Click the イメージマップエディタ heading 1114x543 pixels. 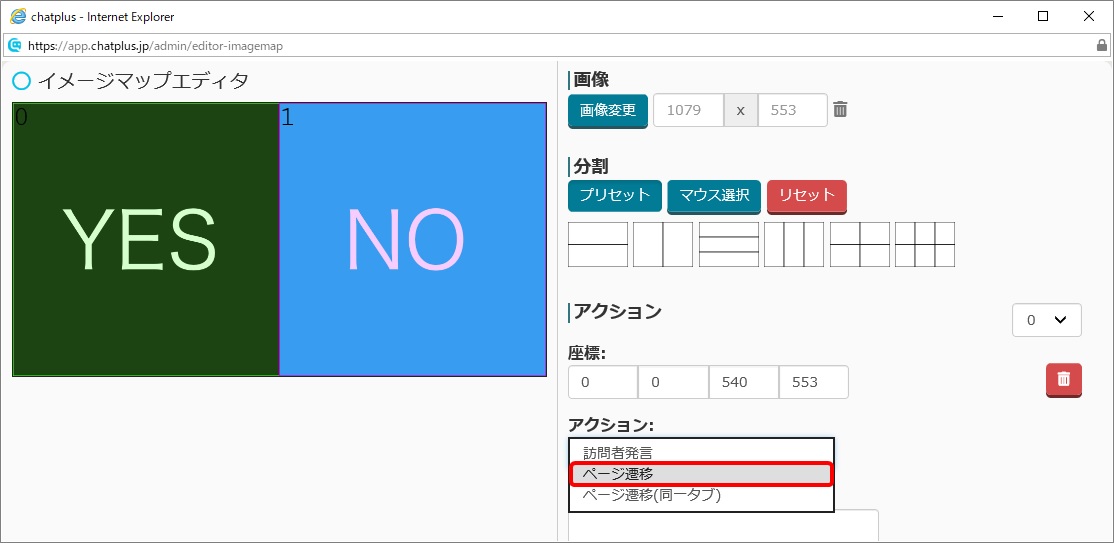pos(143,81)
